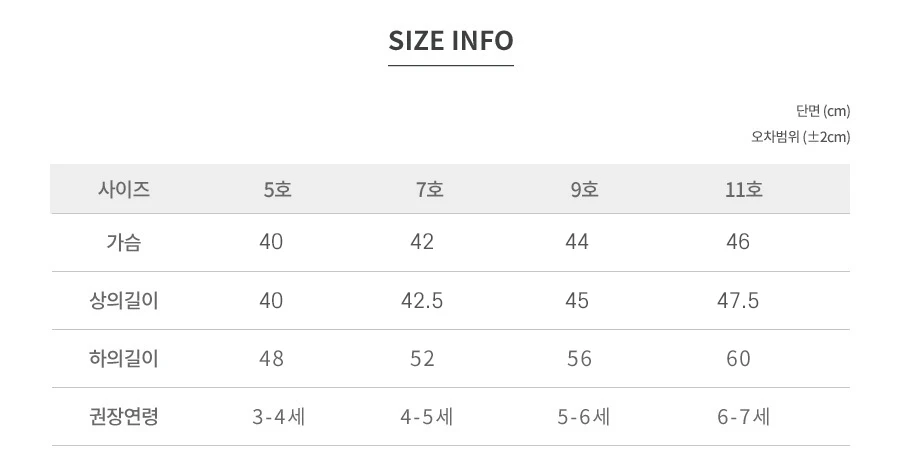This screenshot has height=459, width=900.
Task: Select the 상의길이 row label
Action: click(x=123, y=300)
